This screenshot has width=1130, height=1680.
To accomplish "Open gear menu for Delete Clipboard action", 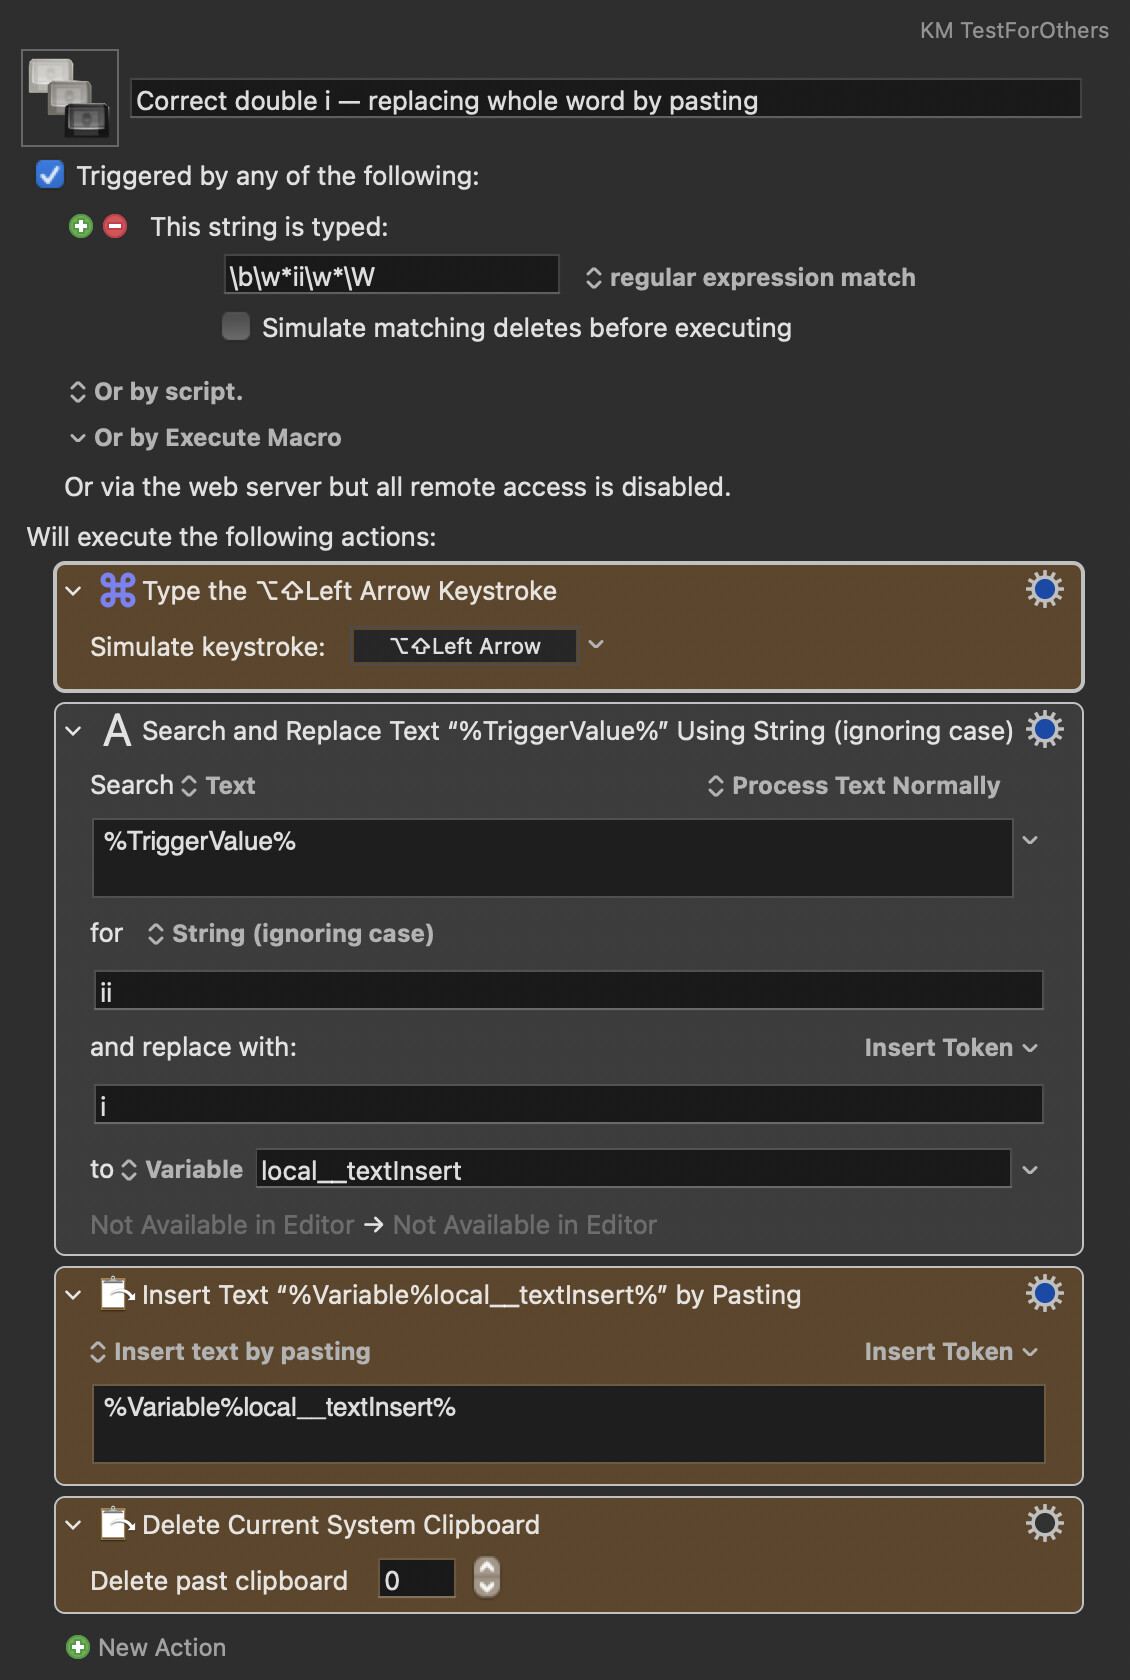I will click(1045, 1524).
